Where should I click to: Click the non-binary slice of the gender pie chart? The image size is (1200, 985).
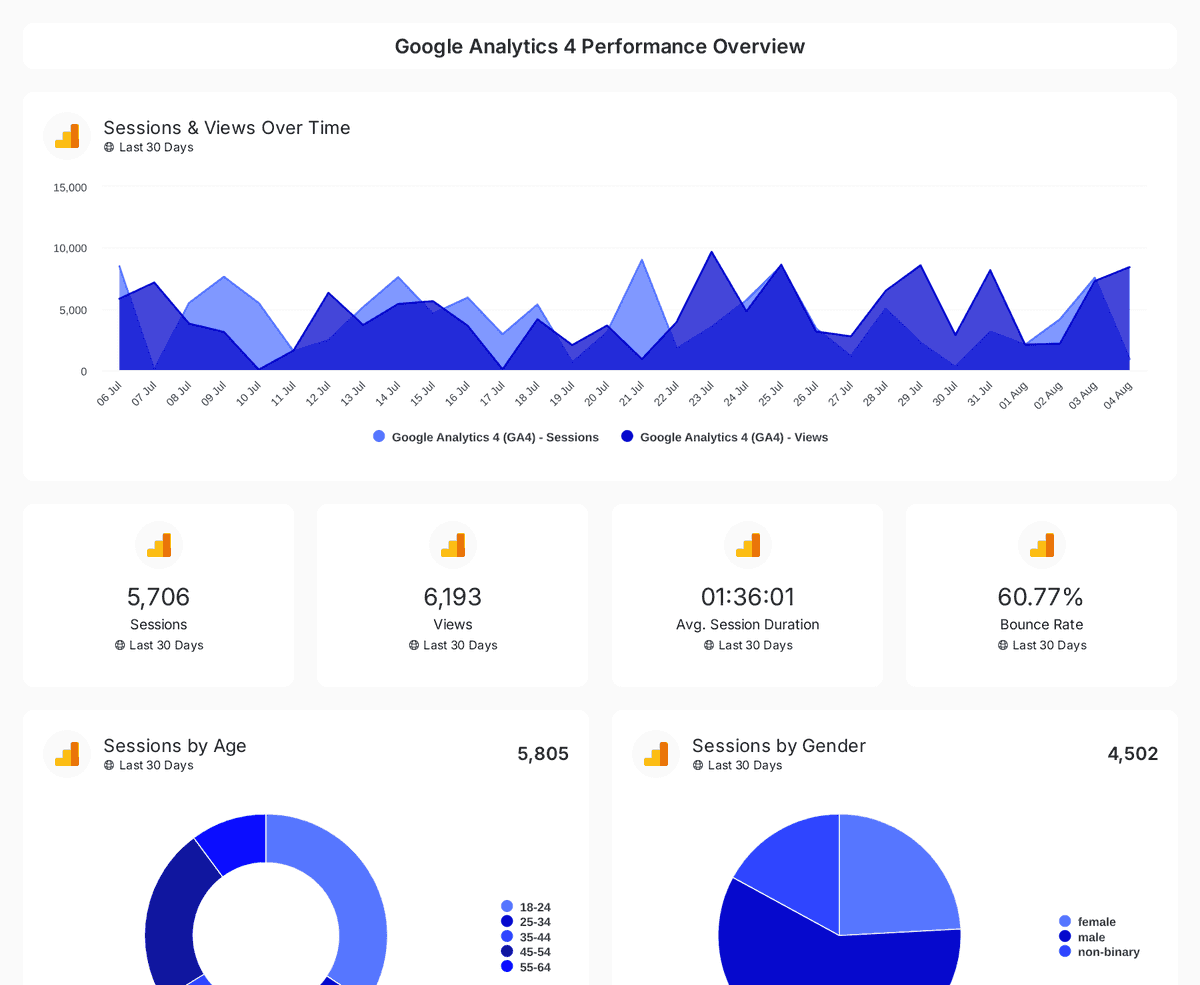point(800,870)
